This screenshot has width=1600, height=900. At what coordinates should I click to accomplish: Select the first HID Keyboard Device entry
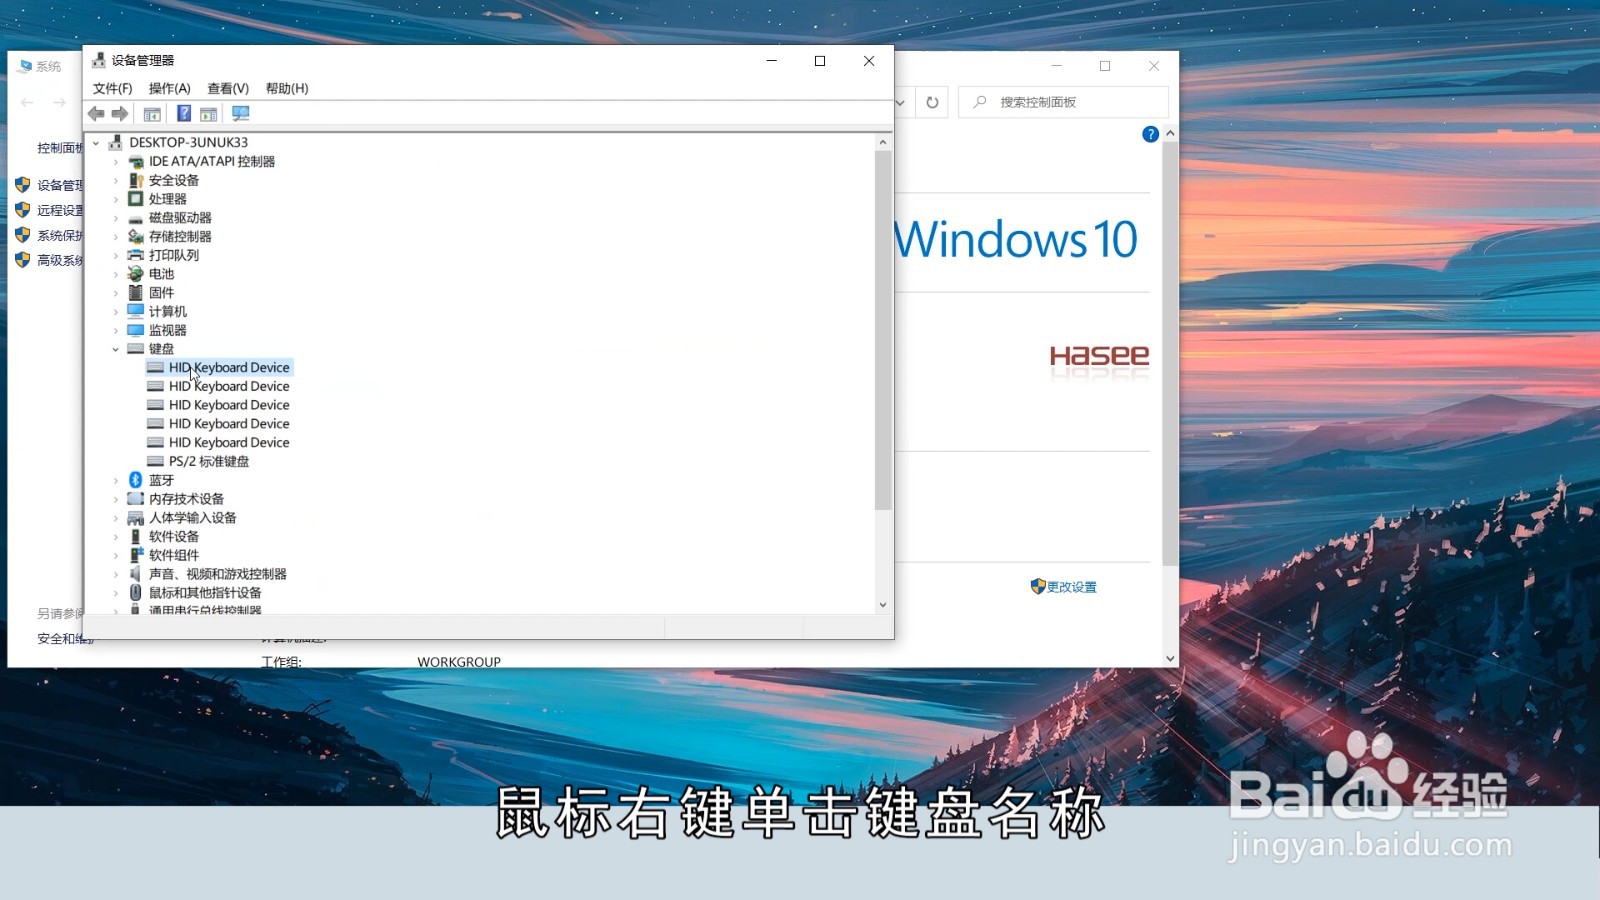coord(229,367)
